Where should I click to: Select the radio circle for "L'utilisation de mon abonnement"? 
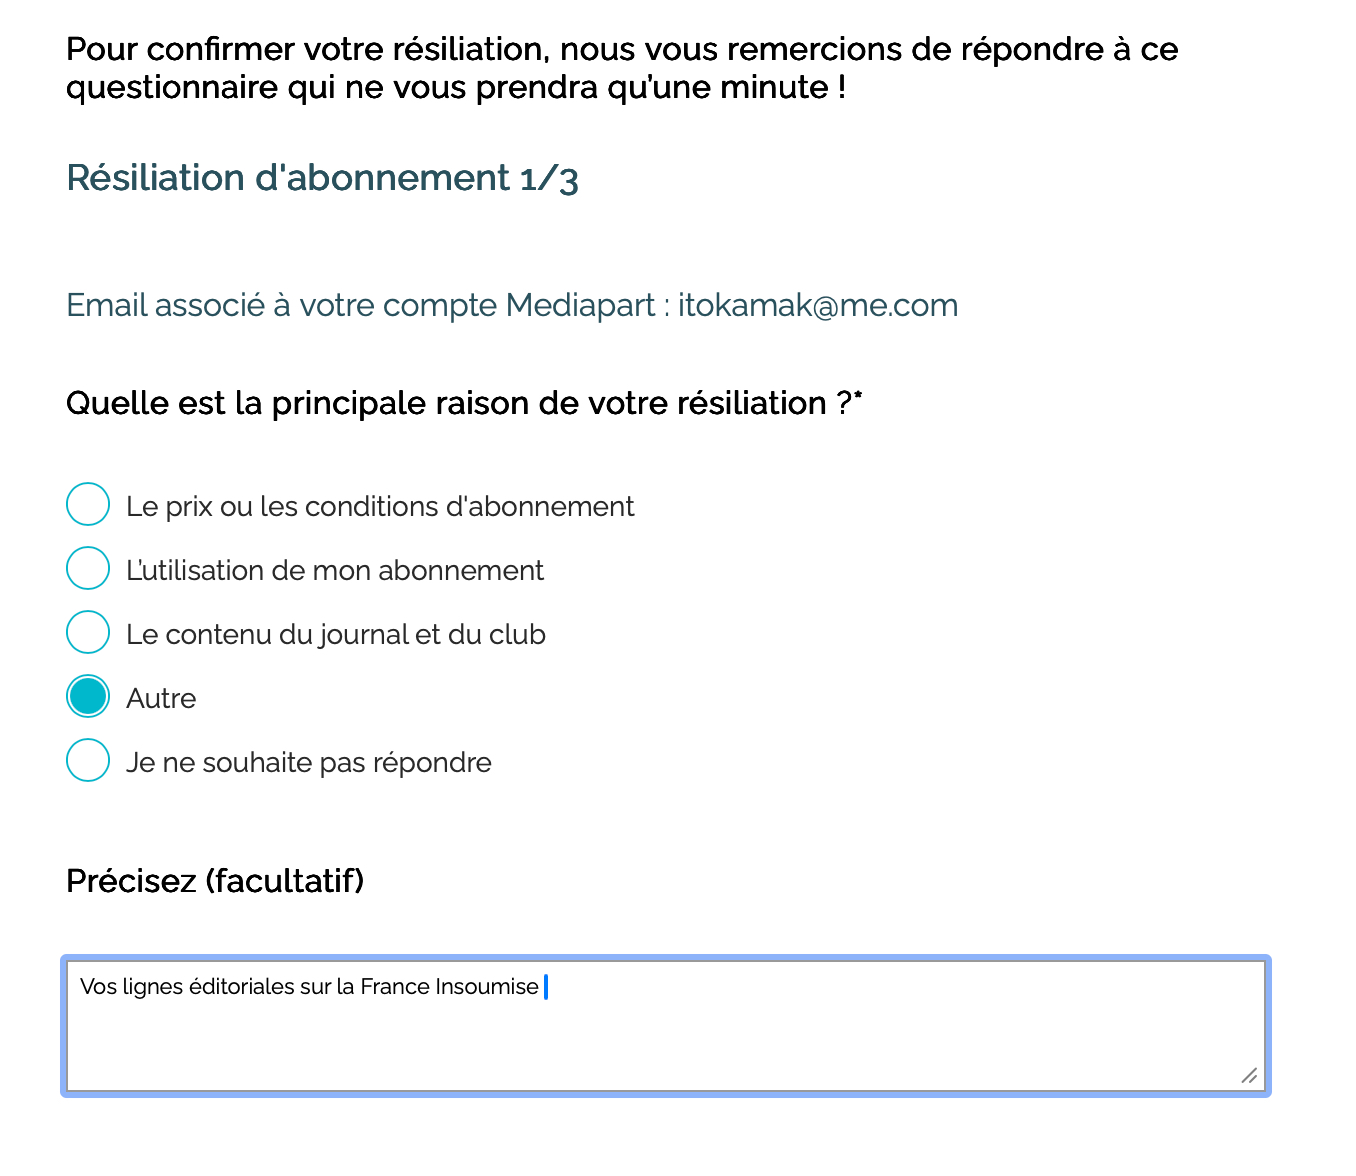(88, 568)
